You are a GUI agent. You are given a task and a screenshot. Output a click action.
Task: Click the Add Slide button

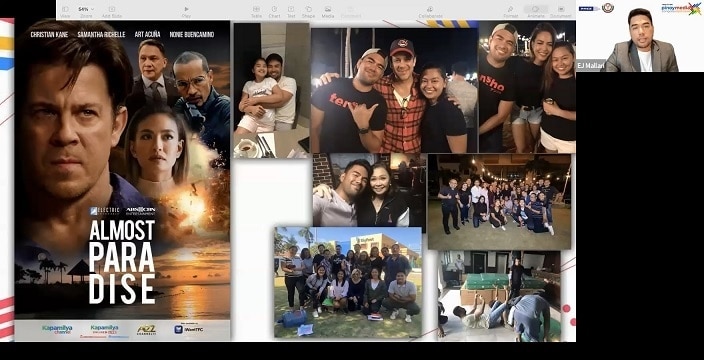point(112,12)
